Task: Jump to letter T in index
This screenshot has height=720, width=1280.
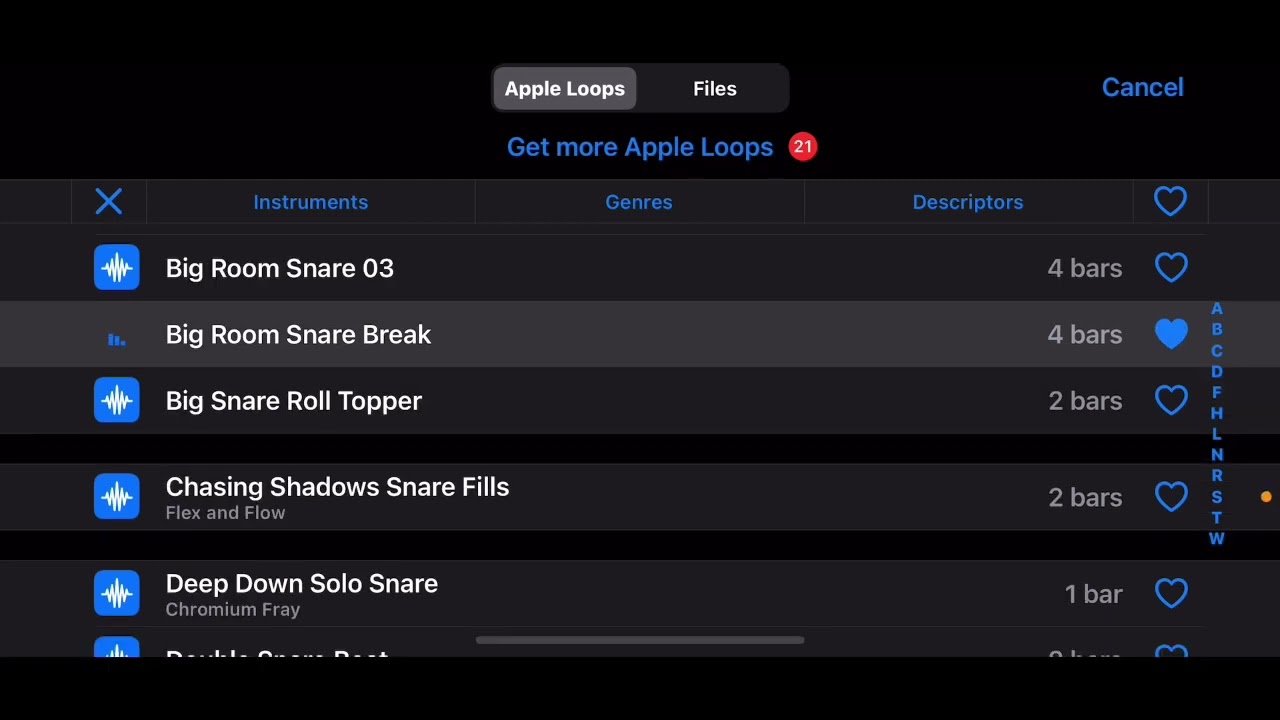Action: click(x=1217, y=518)
